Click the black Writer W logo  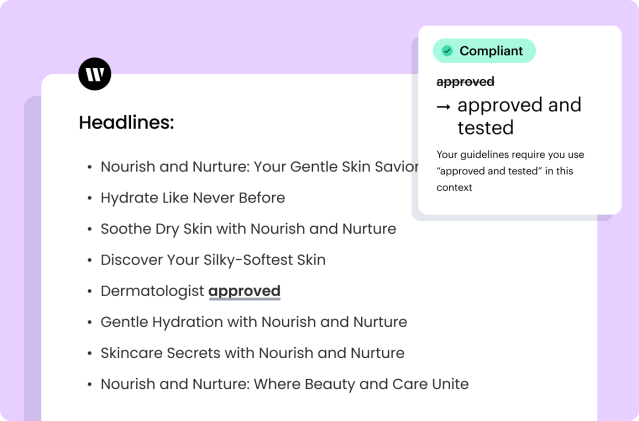coord(95,74)
